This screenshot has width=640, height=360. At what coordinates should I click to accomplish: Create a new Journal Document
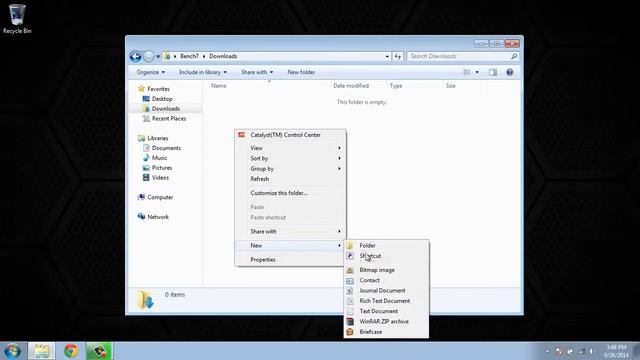click(x=386, y=291)
